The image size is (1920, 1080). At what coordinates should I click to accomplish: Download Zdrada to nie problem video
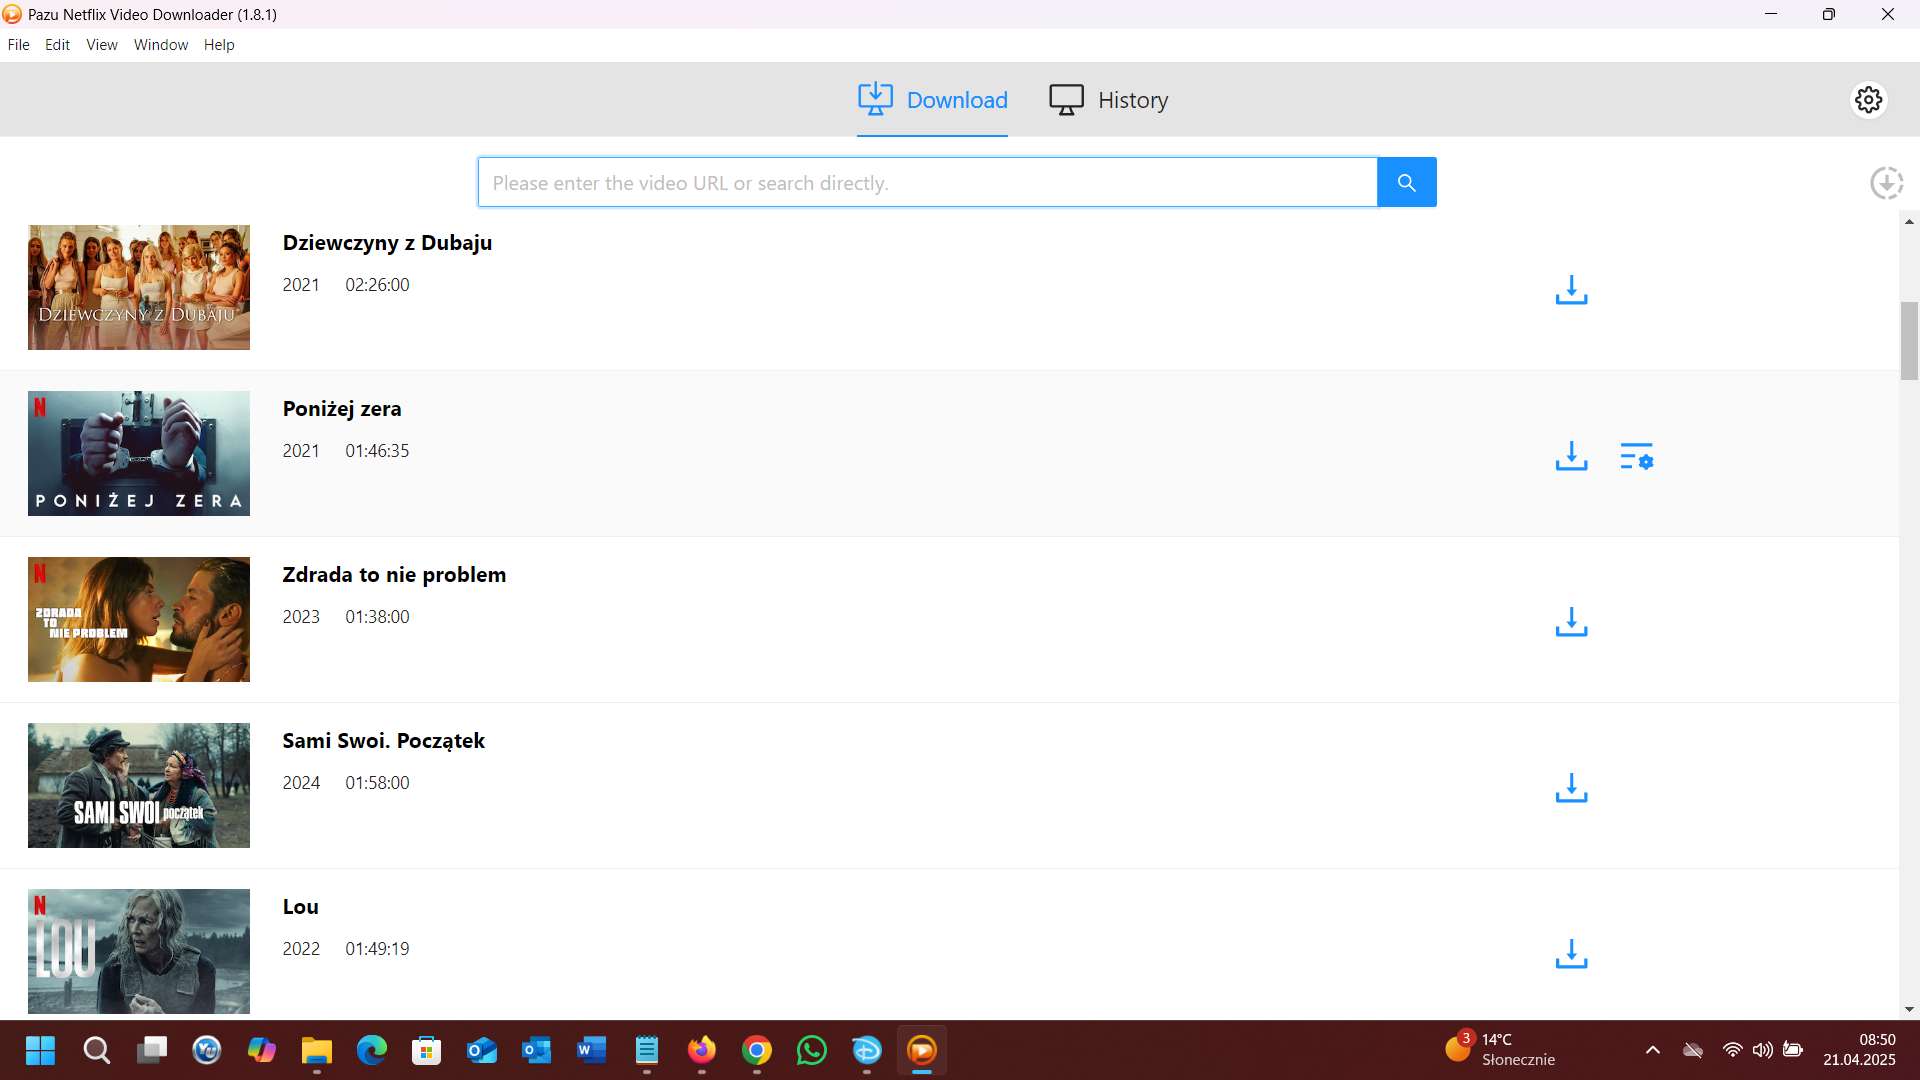pyautogui.click(x=1571, y=622)
